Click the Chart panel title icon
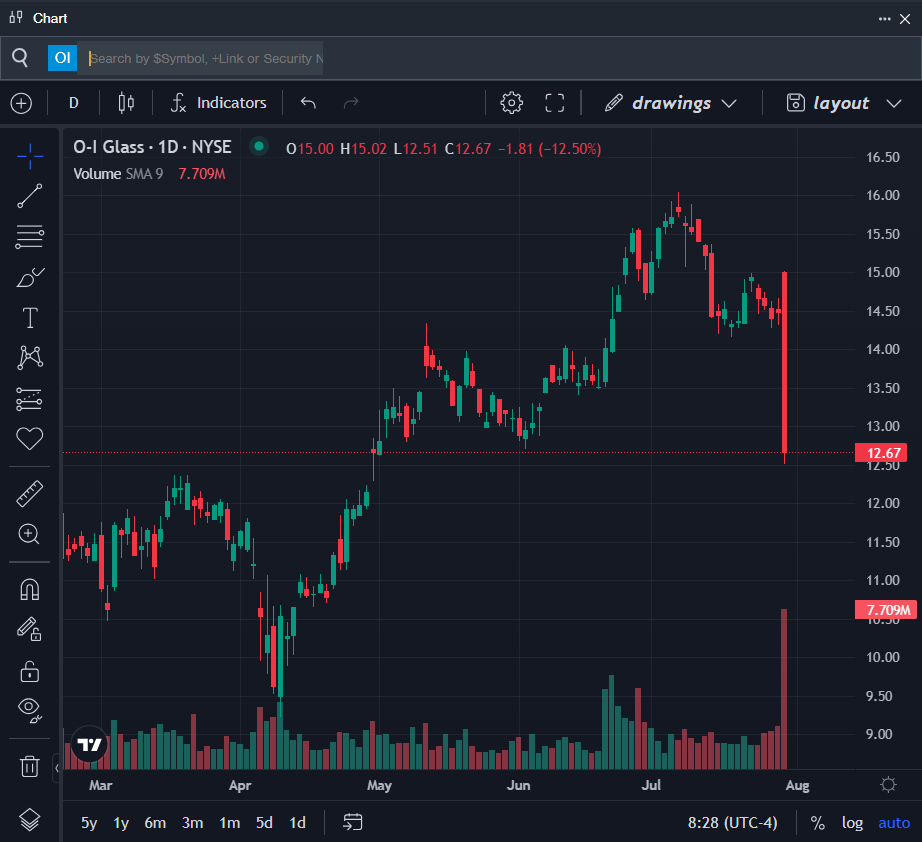Viewport: 922px width, 842px height. click(16, 18)
